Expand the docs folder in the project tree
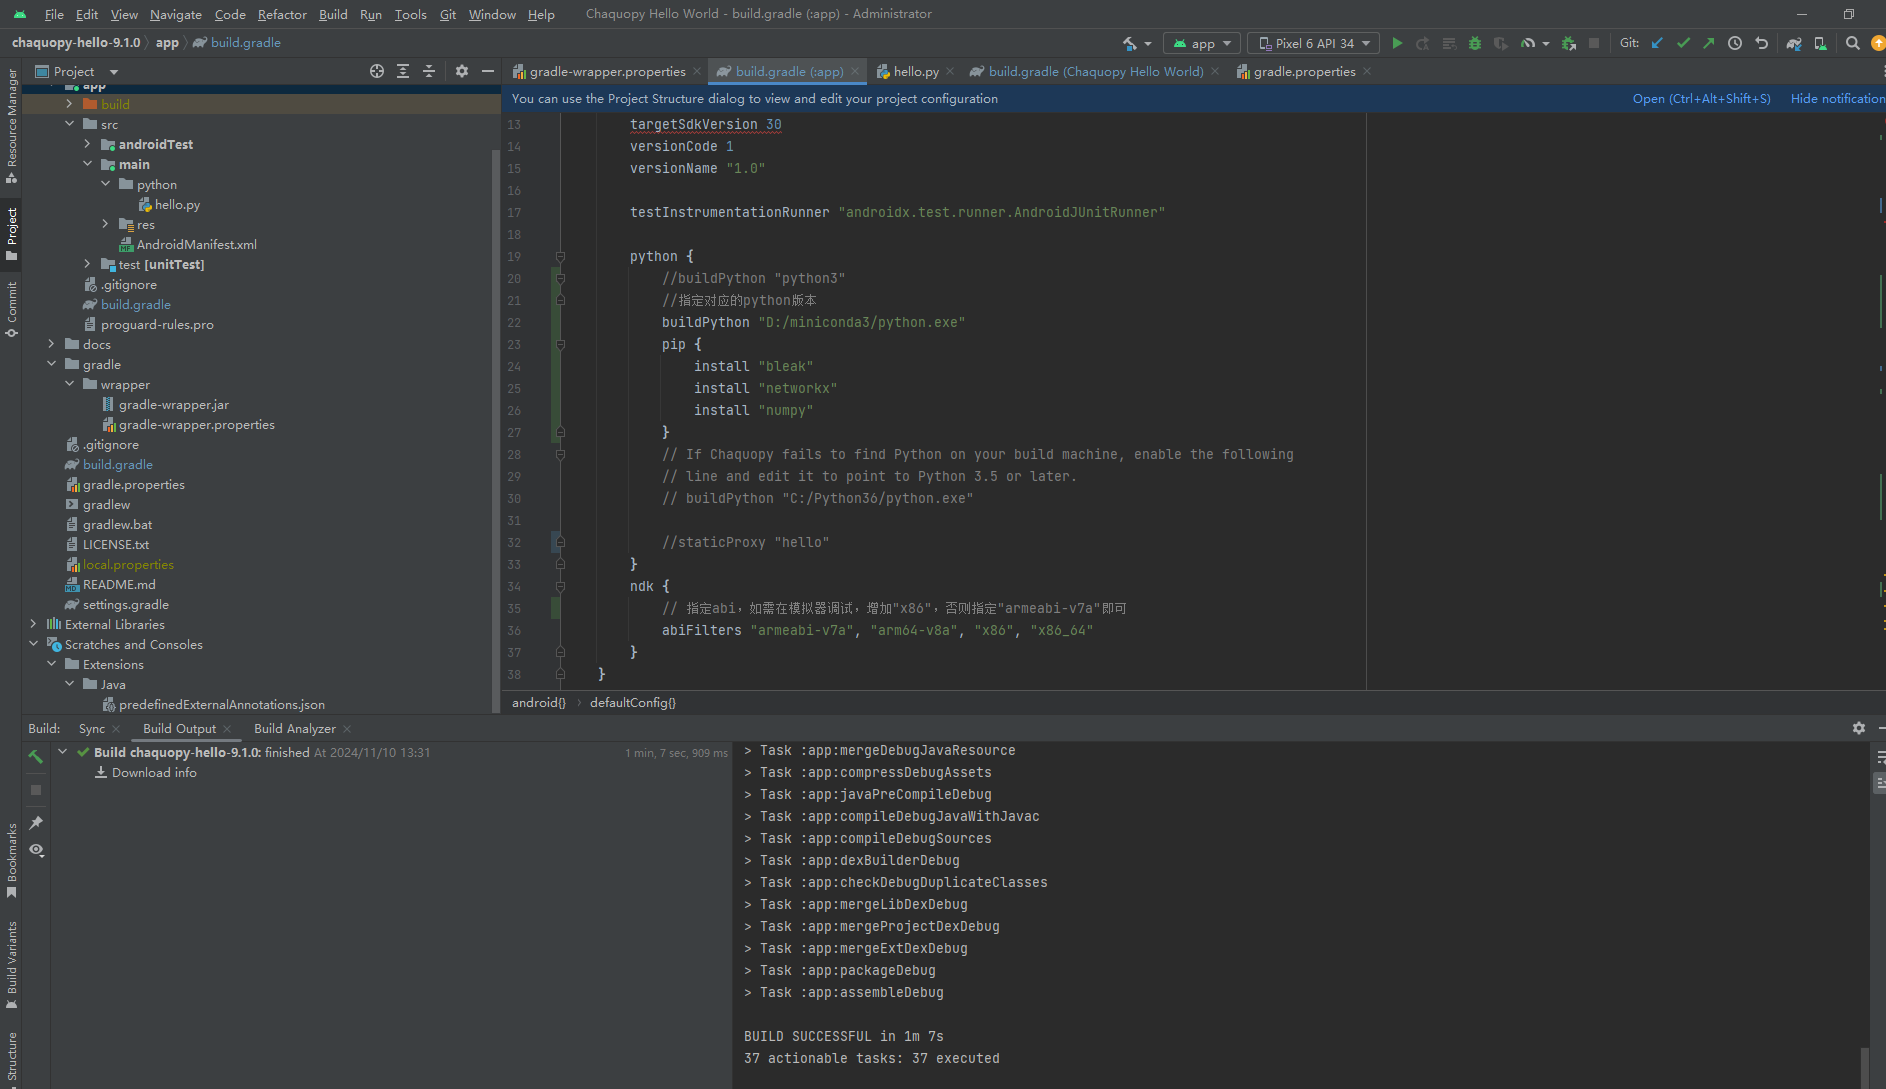Screen dimensions: 1886x1089 pos(51,344)
